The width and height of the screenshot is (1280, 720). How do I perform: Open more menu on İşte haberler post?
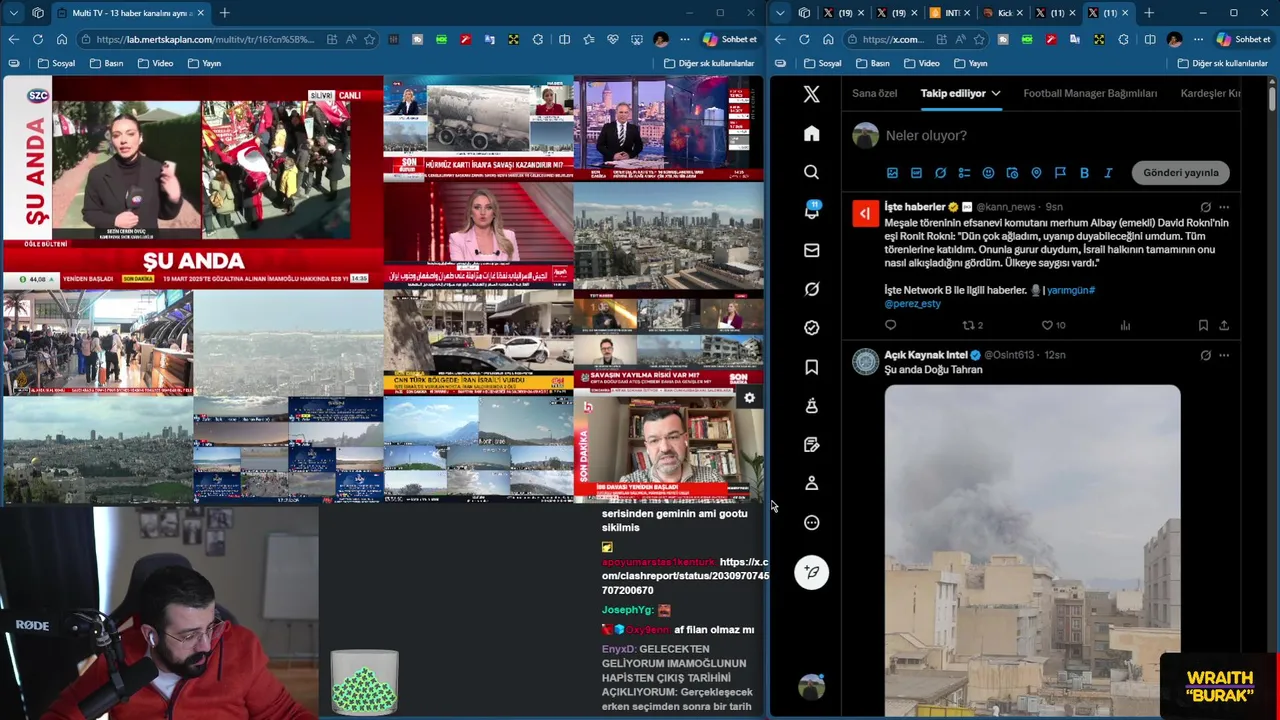(x=1224, y=207)
